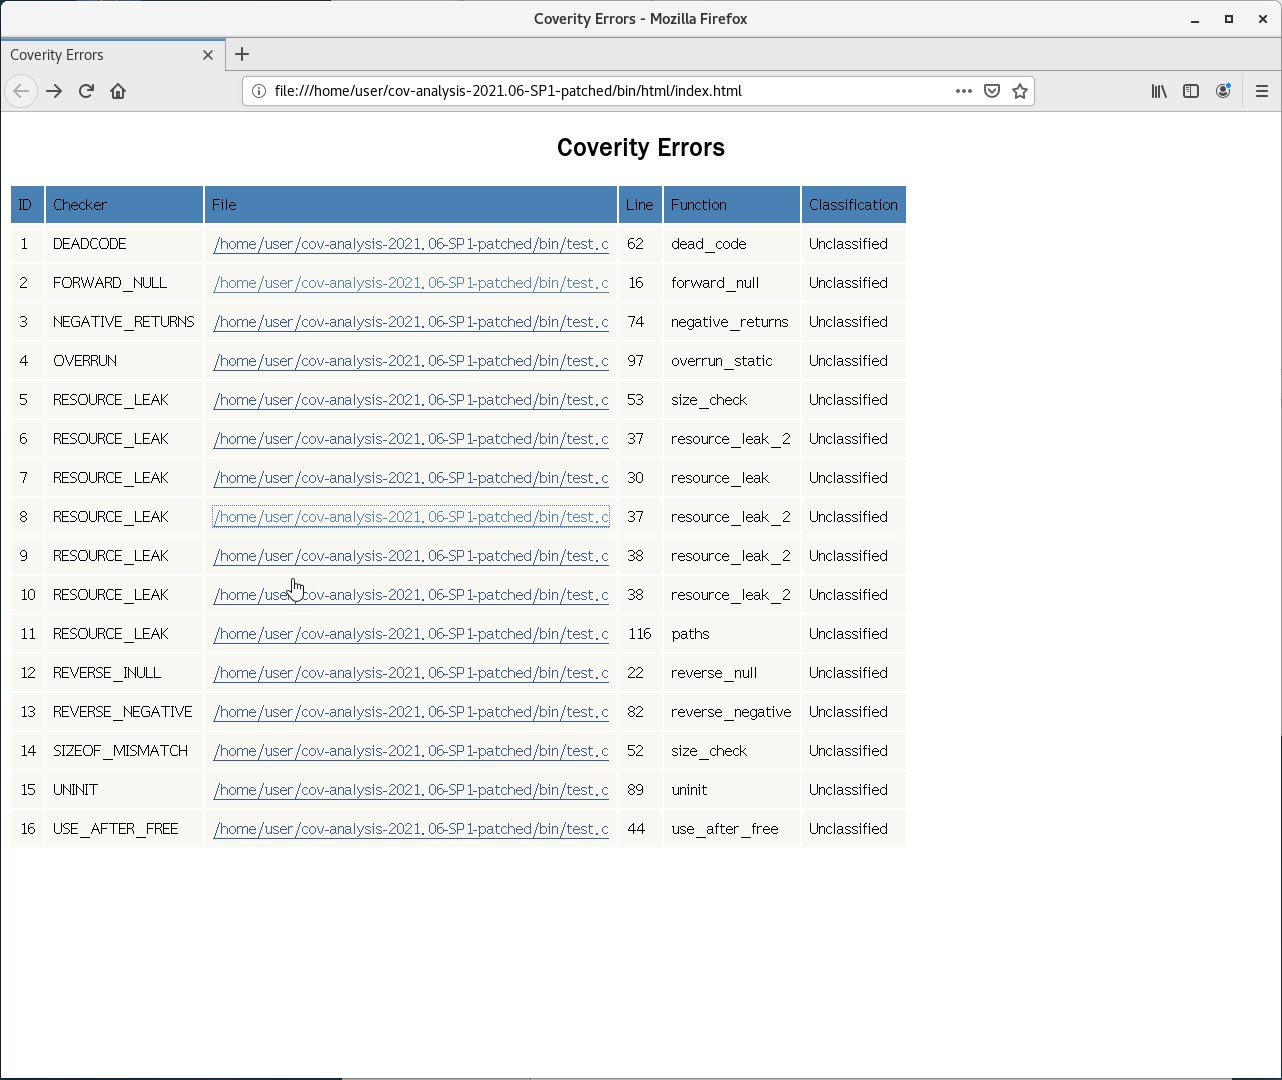Open file link in row ID 9
Screen dimensions: 1282x1080
(411, 556)
